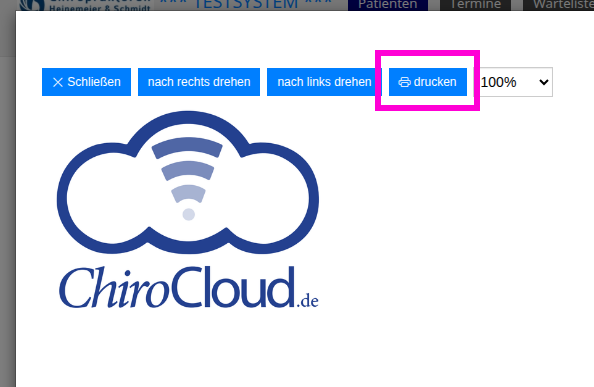594x387 pixels.
Task: Rotate image with nach rechts drehen
Action: coord(199,82)
